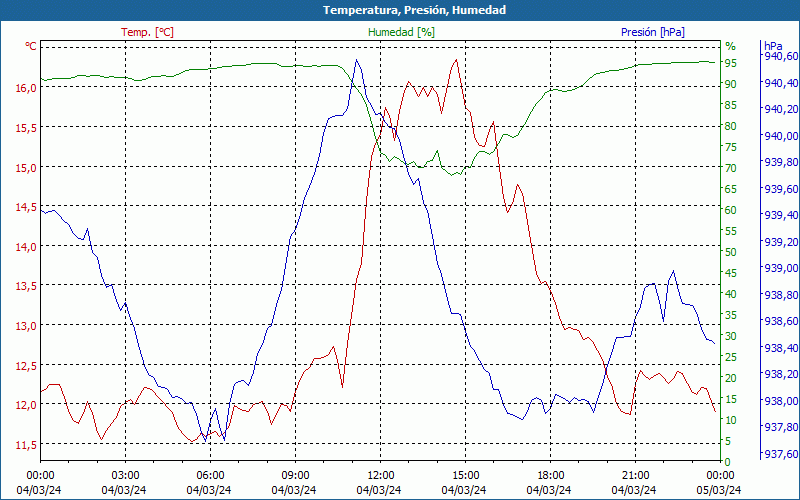Click the 938,00 pressure tick label
The width and height of the screenshot is (800, 500).
coord(781,401)
